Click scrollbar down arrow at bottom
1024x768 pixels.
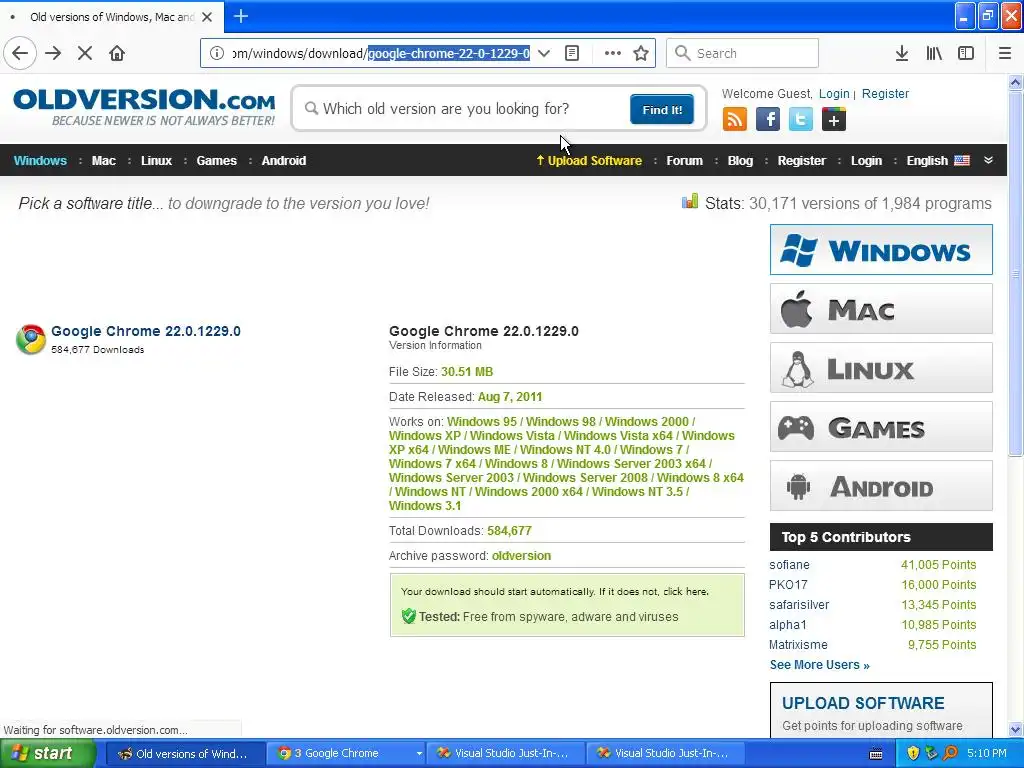1016,729
